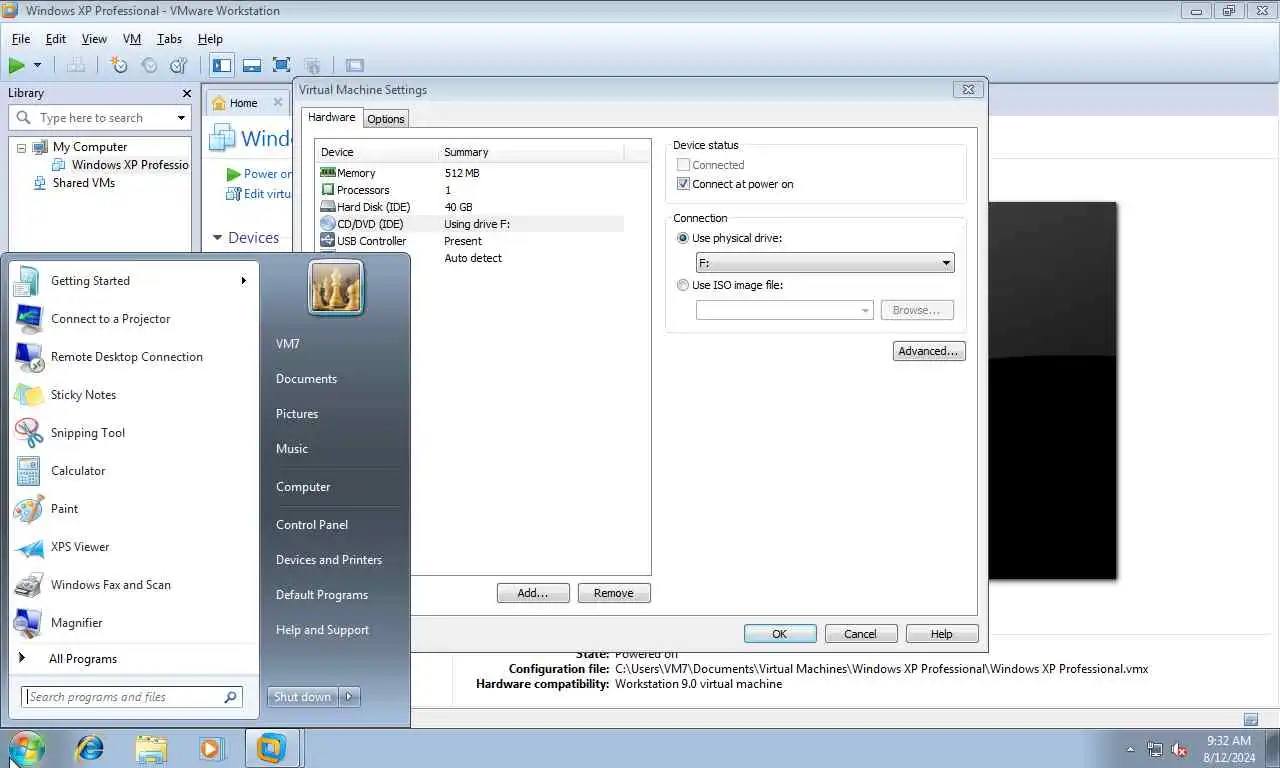Open Sticky Notes from Start menu
Image resolution: width=1280 pixels, height=768 pixels.
tap(134, 395)
